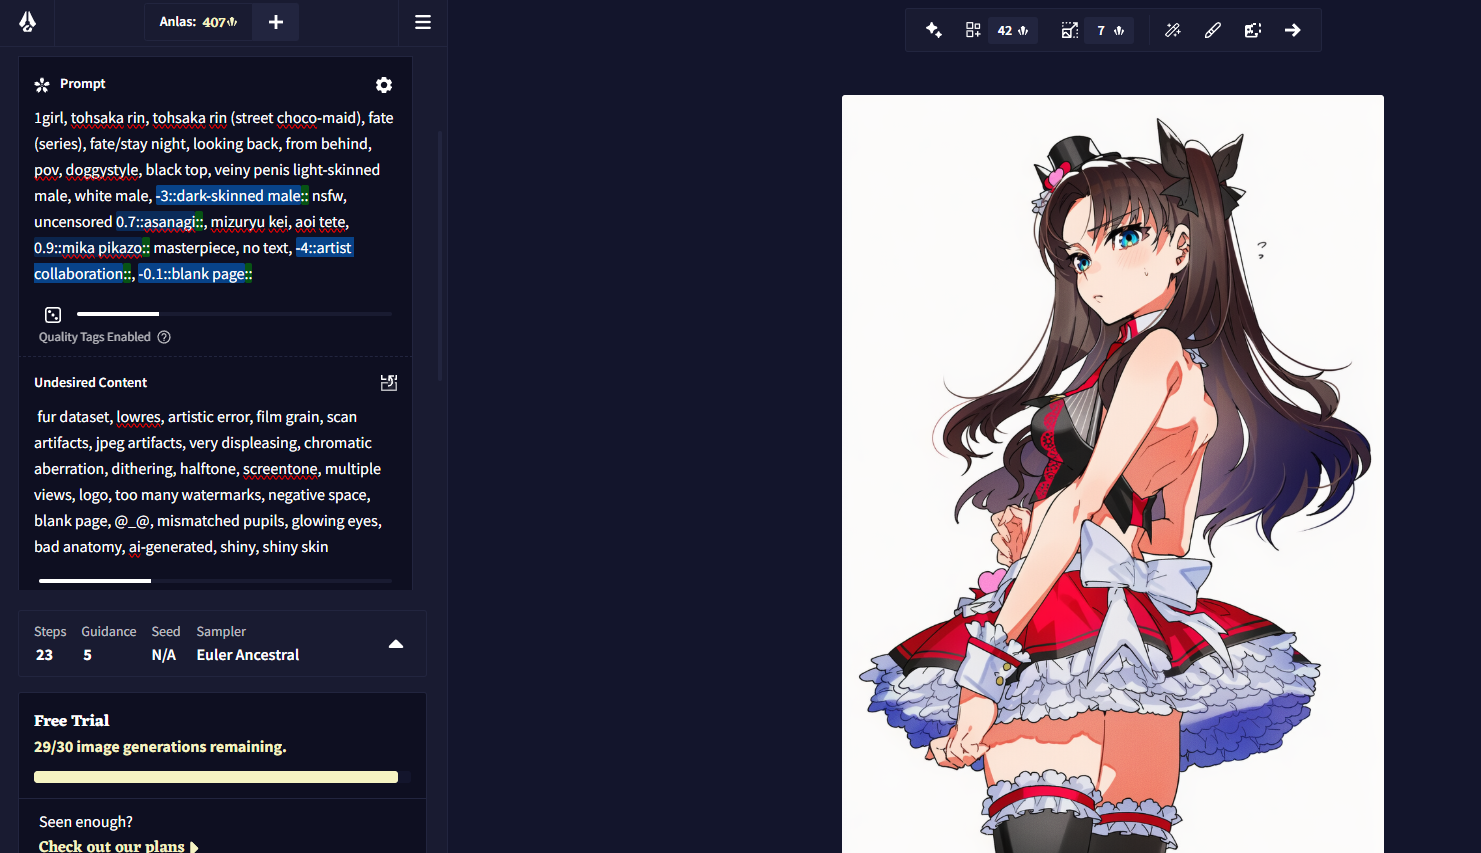Click the Guidance value 5
This screenshot has height=853, width=1481.
(x=87, y=655)
